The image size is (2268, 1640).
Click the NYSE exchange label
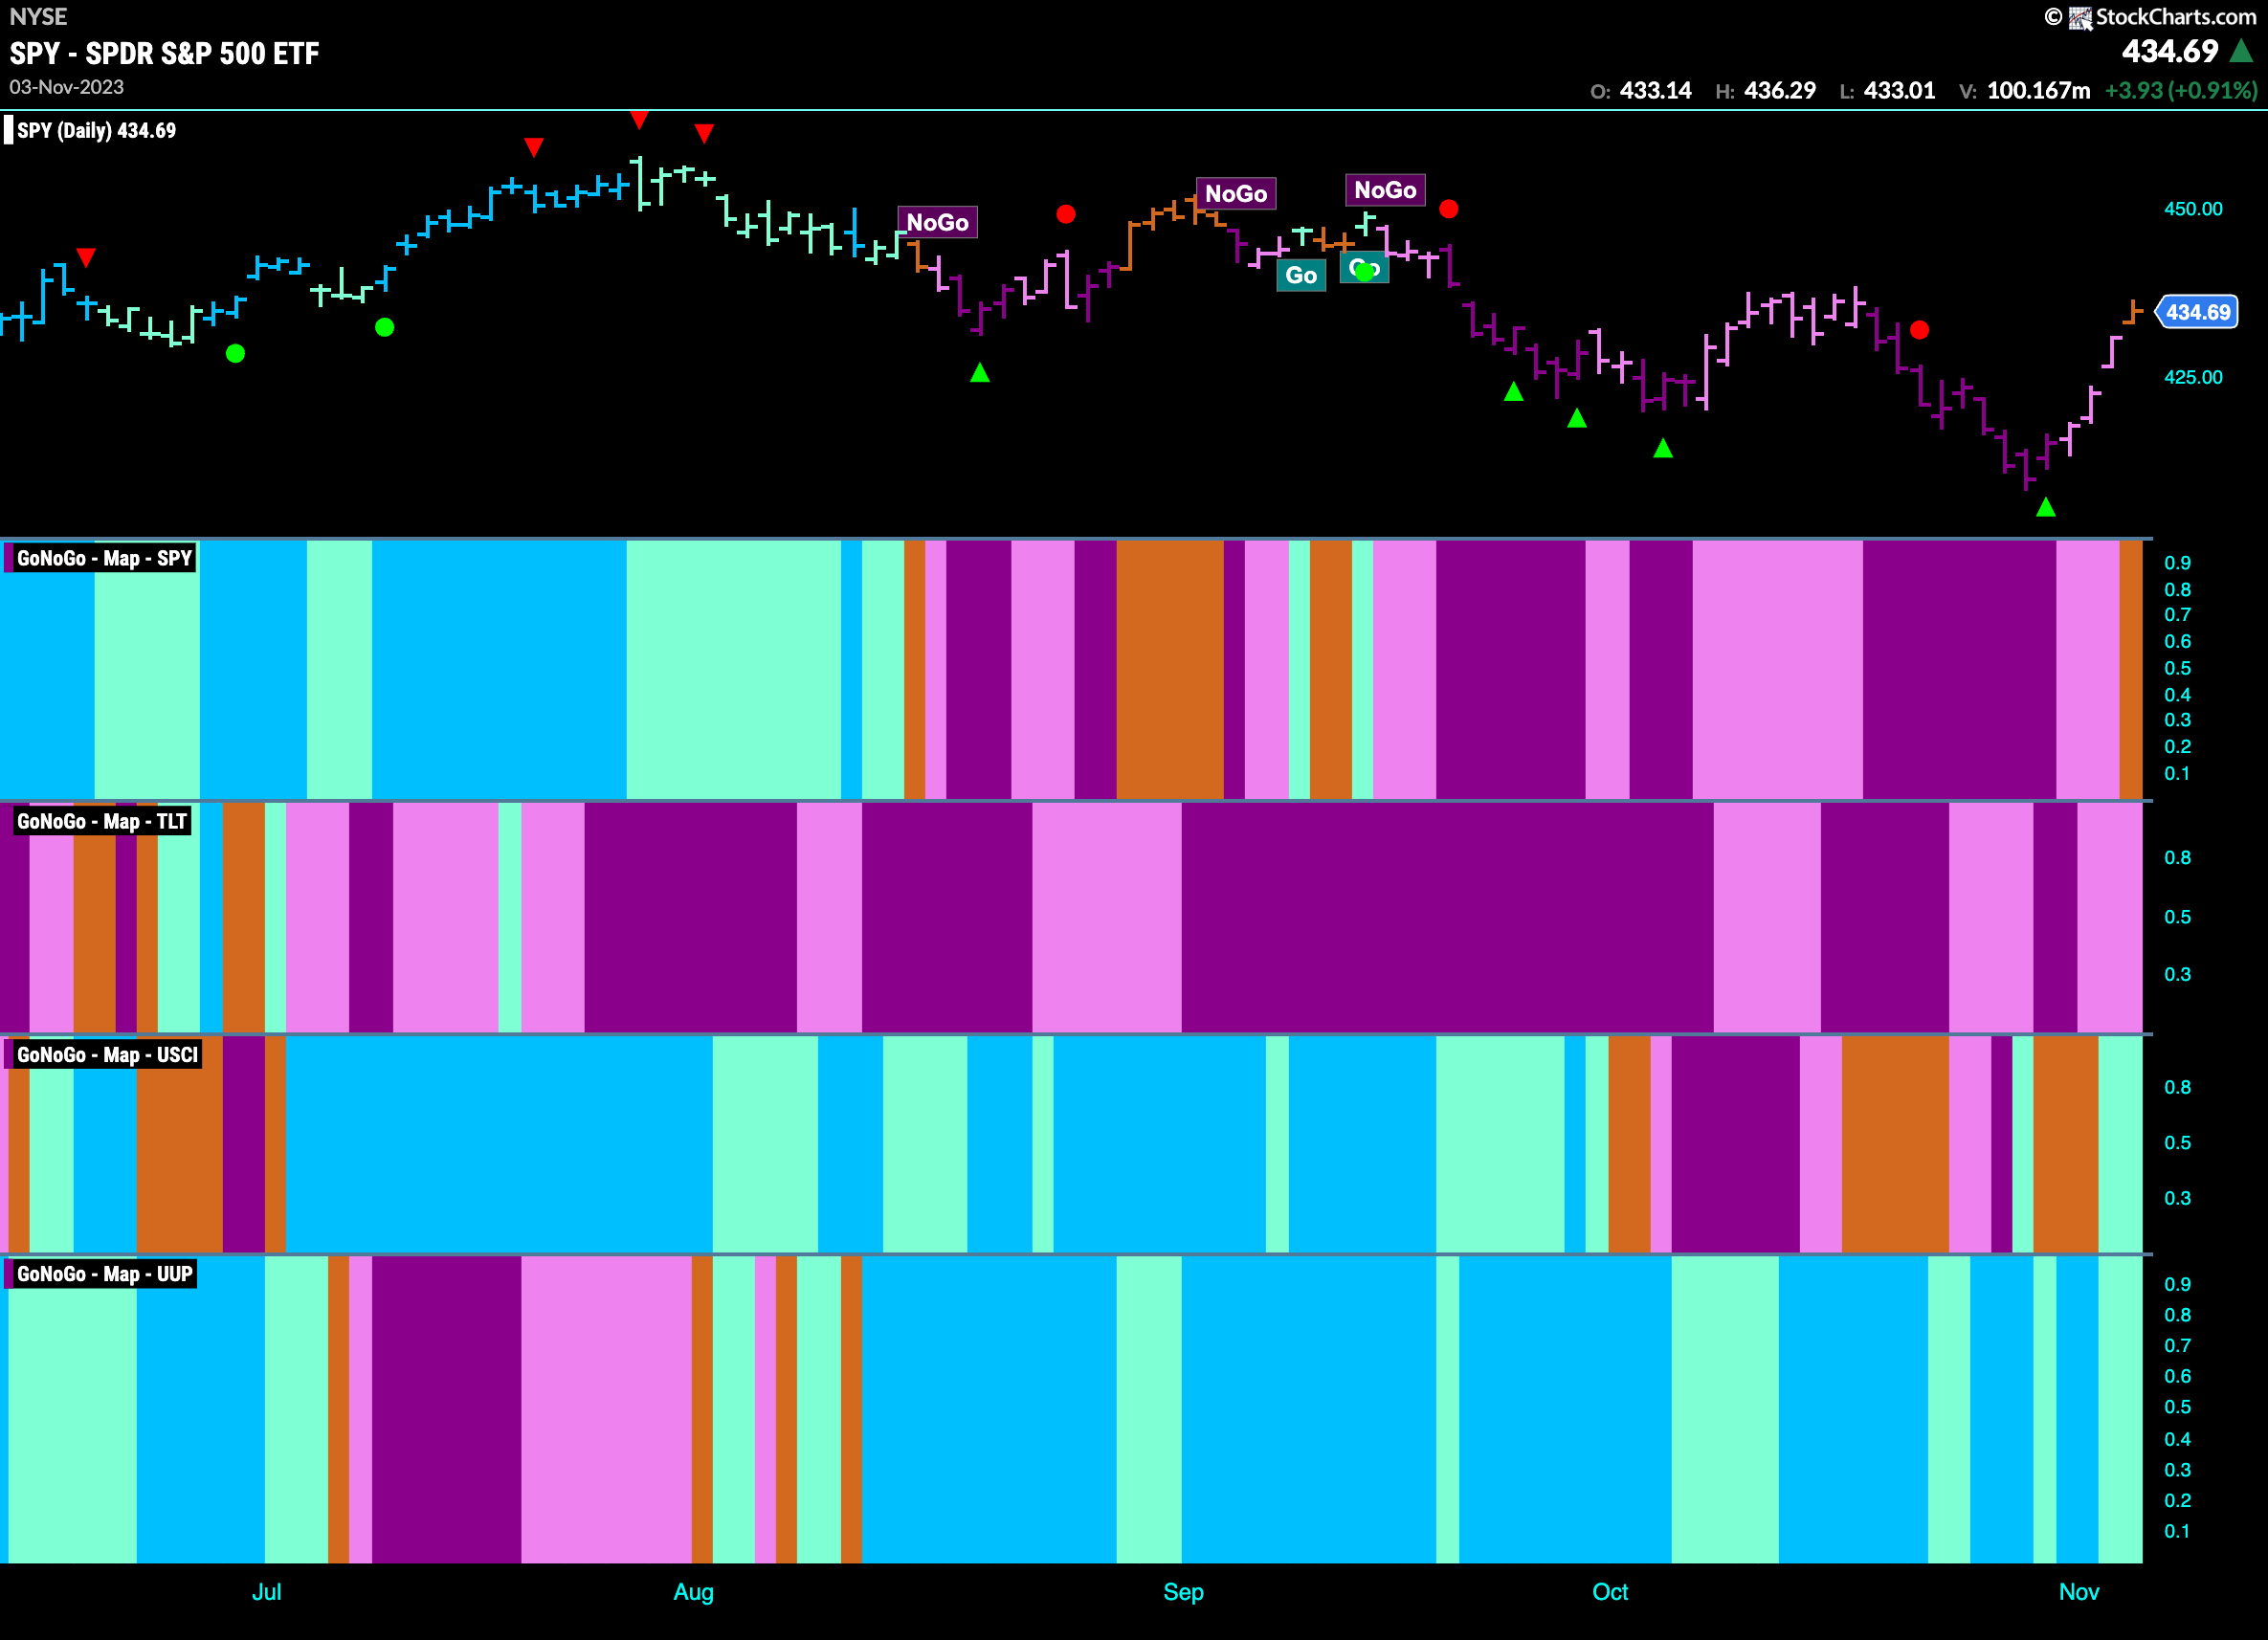click(38, 17)
